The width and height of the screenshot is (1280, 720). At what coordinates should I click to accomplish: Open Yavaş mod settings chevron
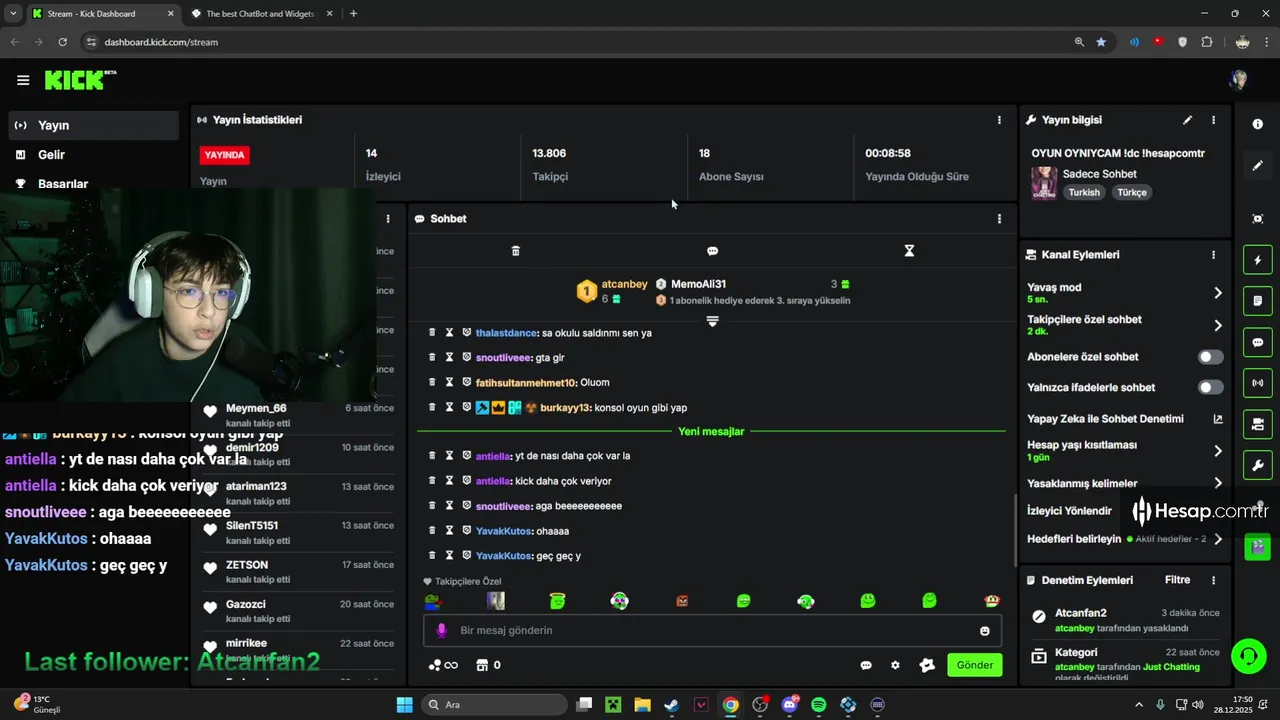point(1217,293)
